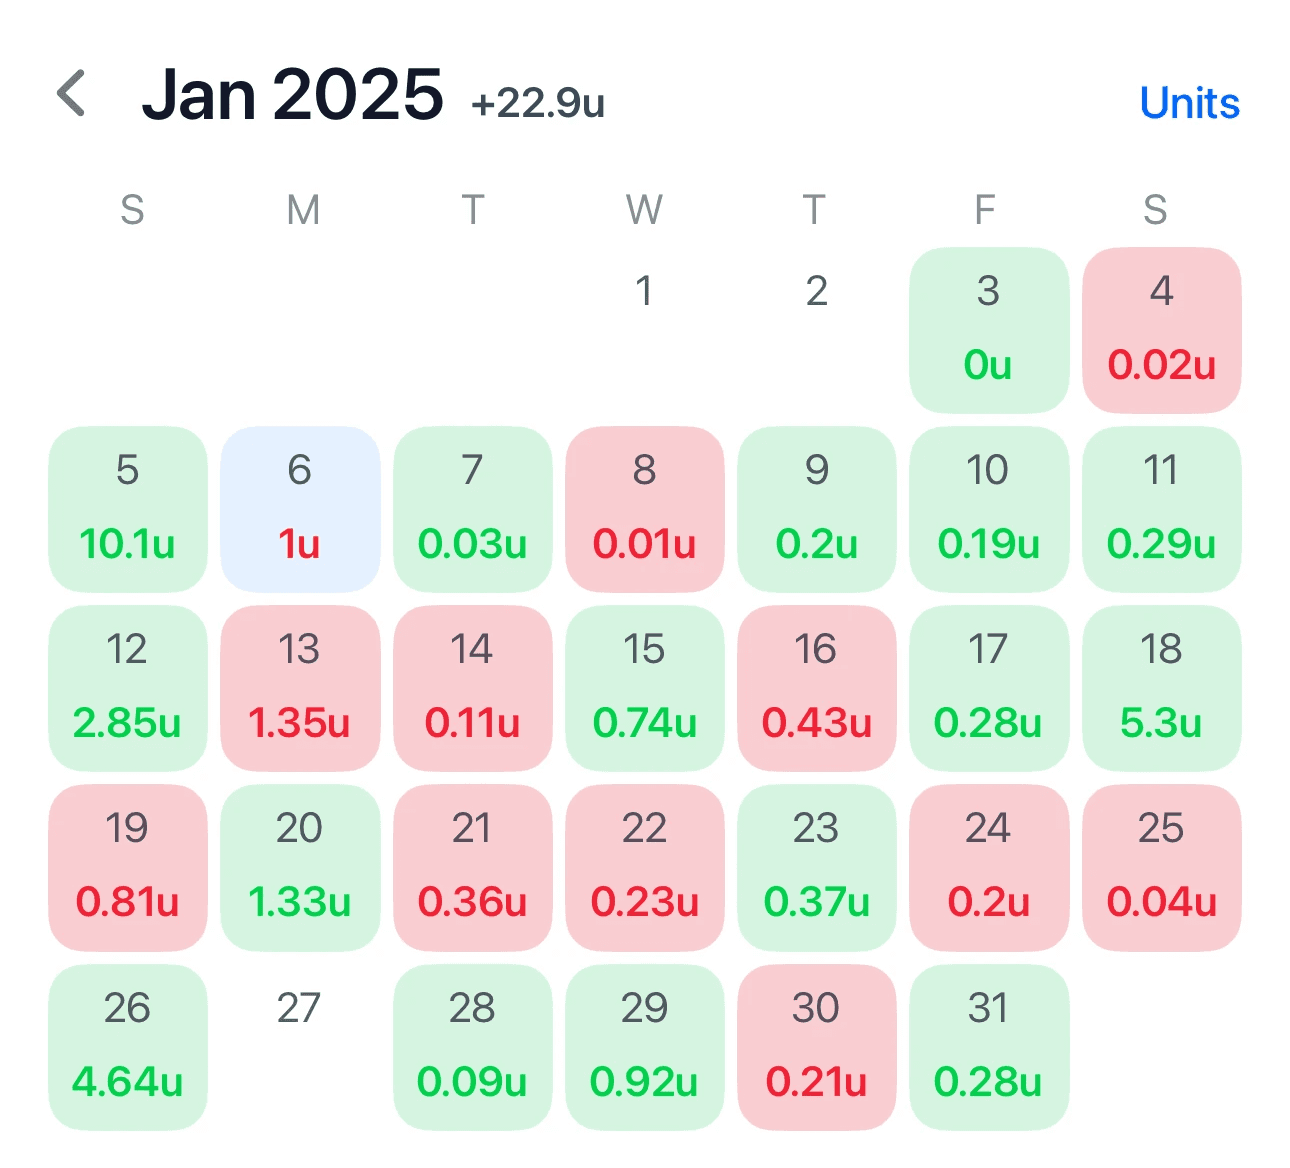Click the Jan 2025 month title
The height and width of the screenshot is (1168, 1290).
click(x=292, y=95)
